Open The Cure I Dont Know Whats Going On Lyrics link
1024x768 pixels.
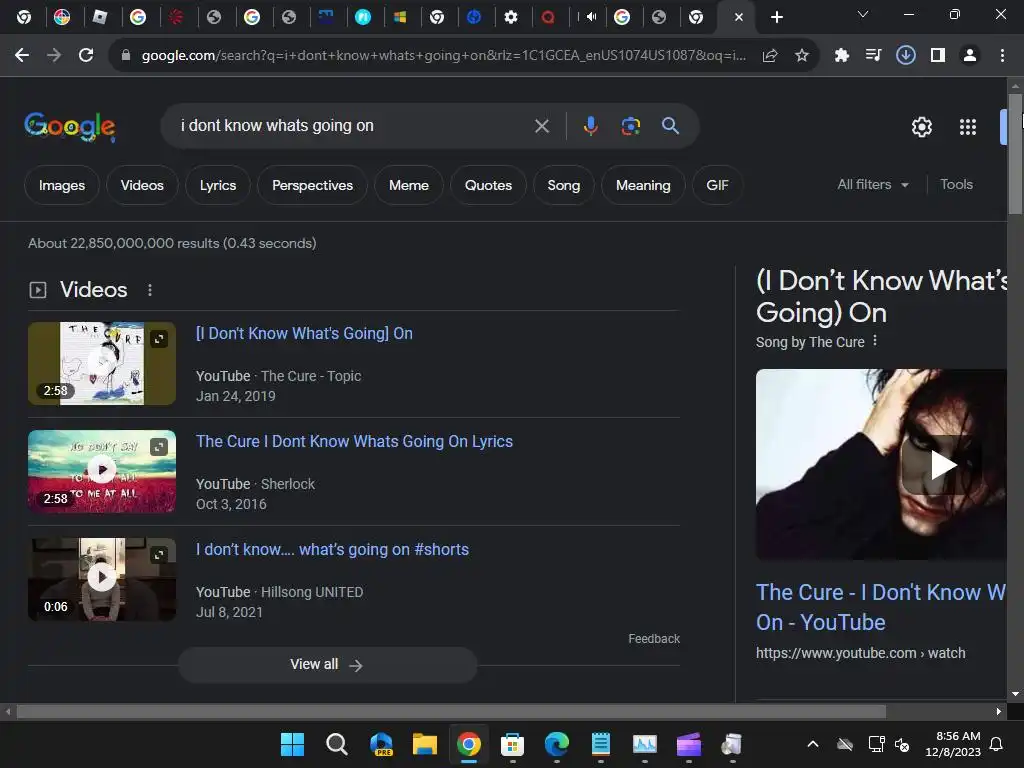point(355,441)
